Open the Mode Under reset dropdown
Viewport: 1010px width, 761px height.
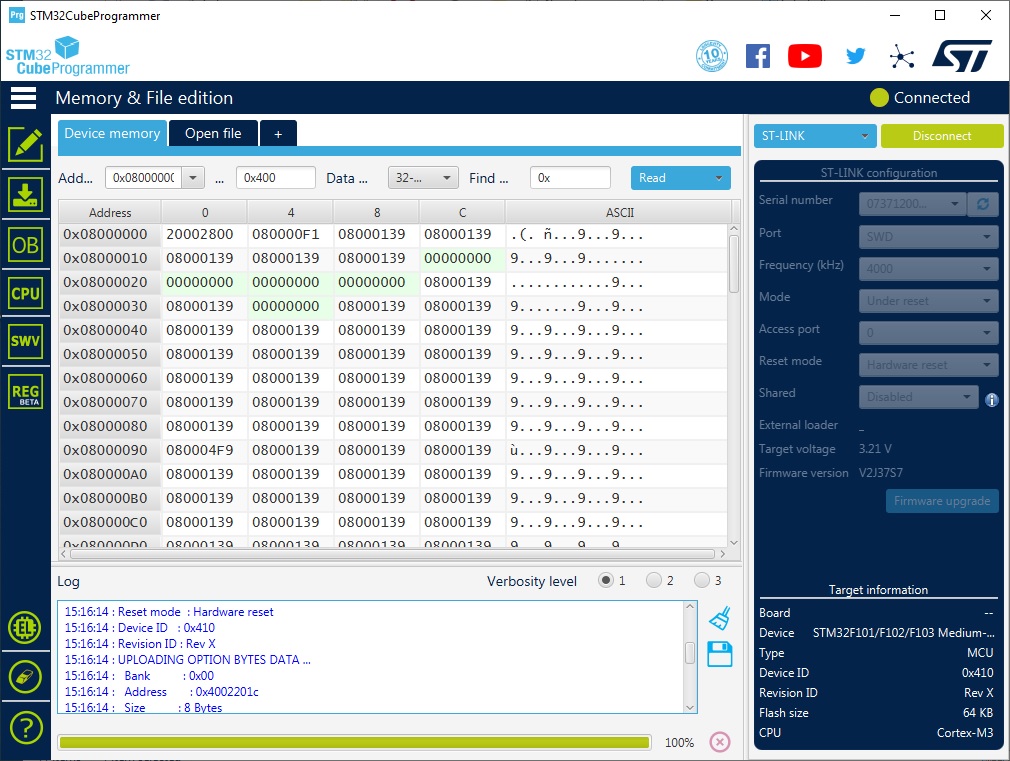pos(928,301)
